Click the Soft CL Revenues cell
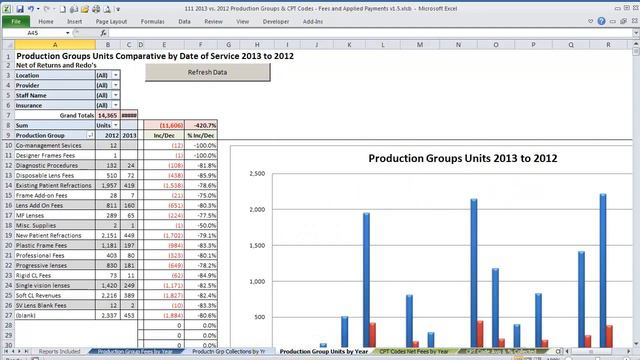The image size is (640, 360). [x=55, y=296]
